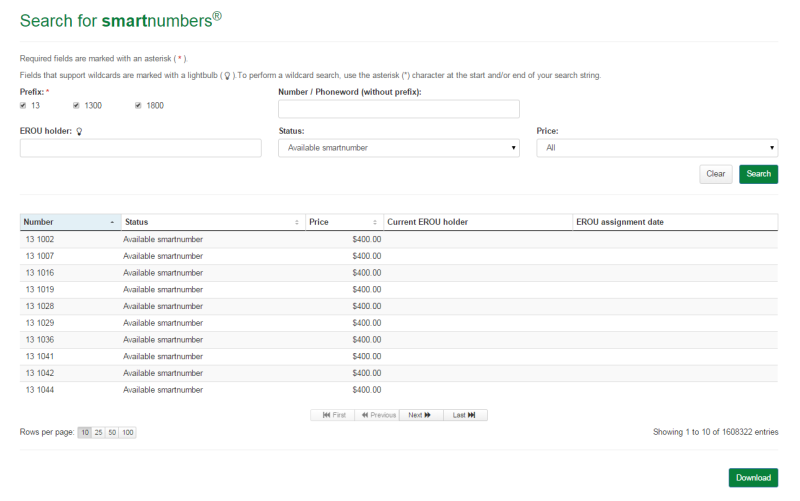Click the entries count text "Showing 1 to 10"
The image size is (800, 501).
(x=681, y=432)
